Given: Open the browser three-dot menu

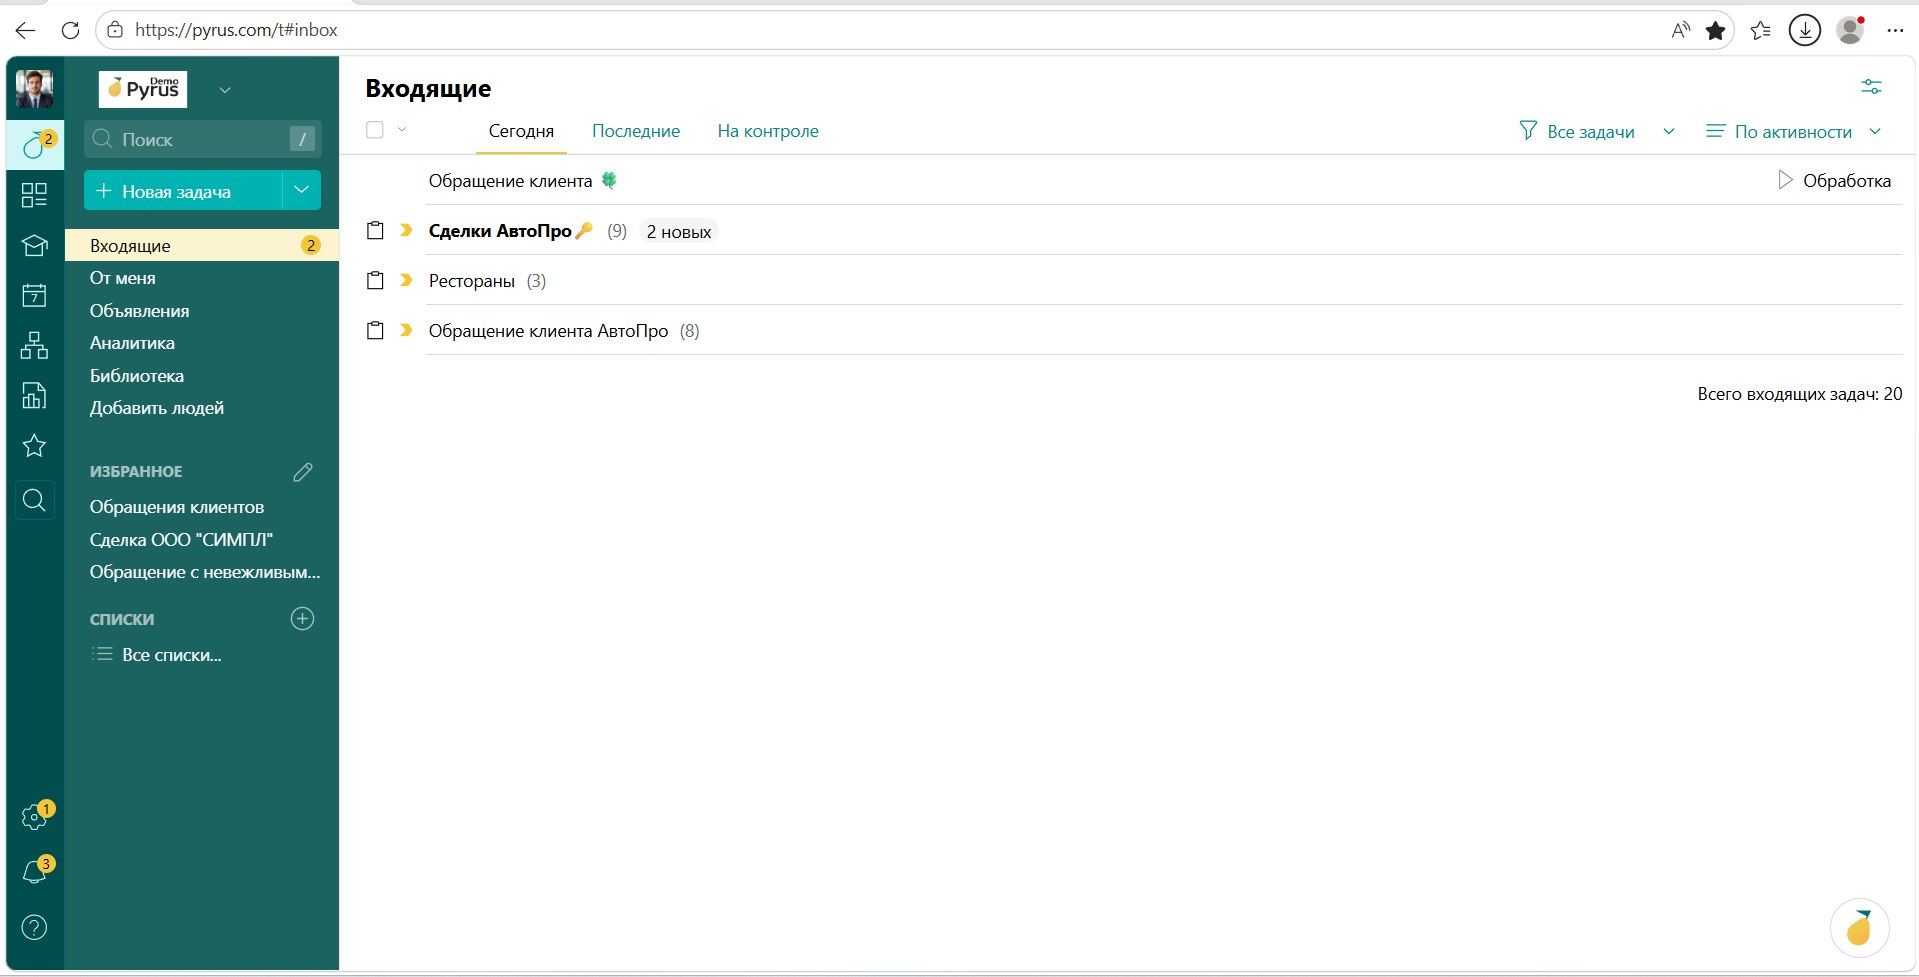Looking at the screenshot, I should click(x=1895, y=30).
